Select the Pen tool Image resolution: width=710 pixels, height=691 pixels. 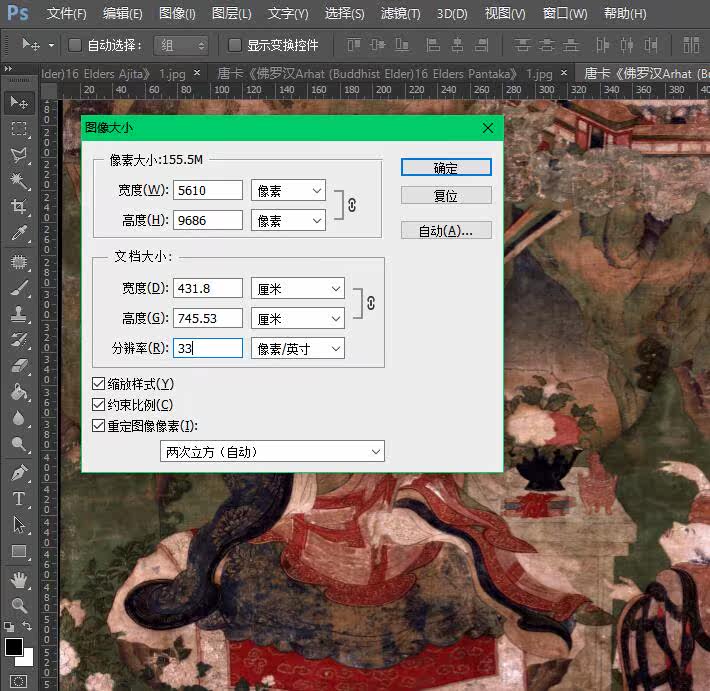tap(19, 473)
